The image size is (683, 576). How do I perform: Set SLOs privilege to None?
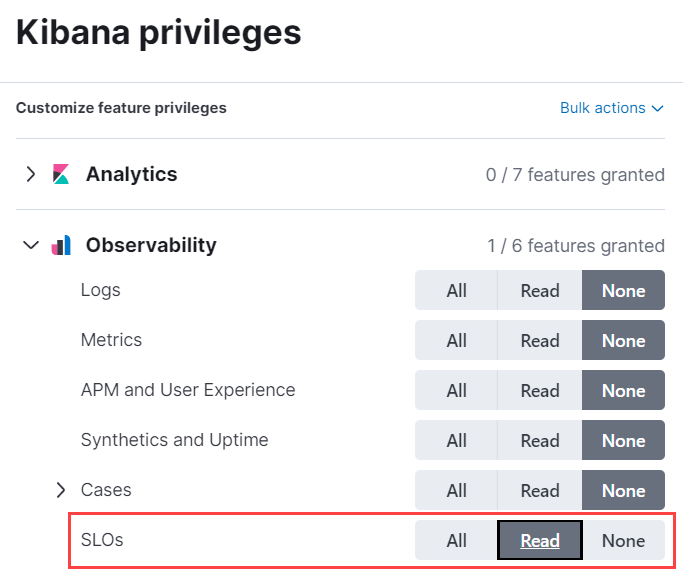623,541
